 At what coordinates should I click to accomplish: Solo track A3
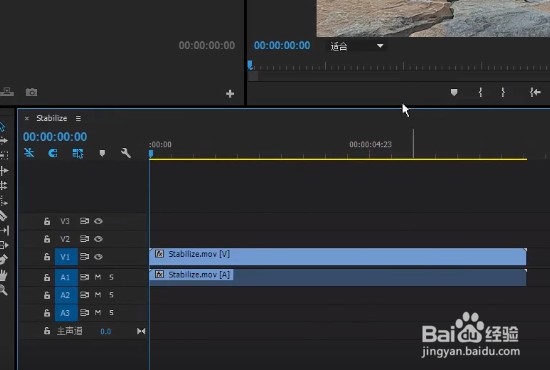(111, 312)
